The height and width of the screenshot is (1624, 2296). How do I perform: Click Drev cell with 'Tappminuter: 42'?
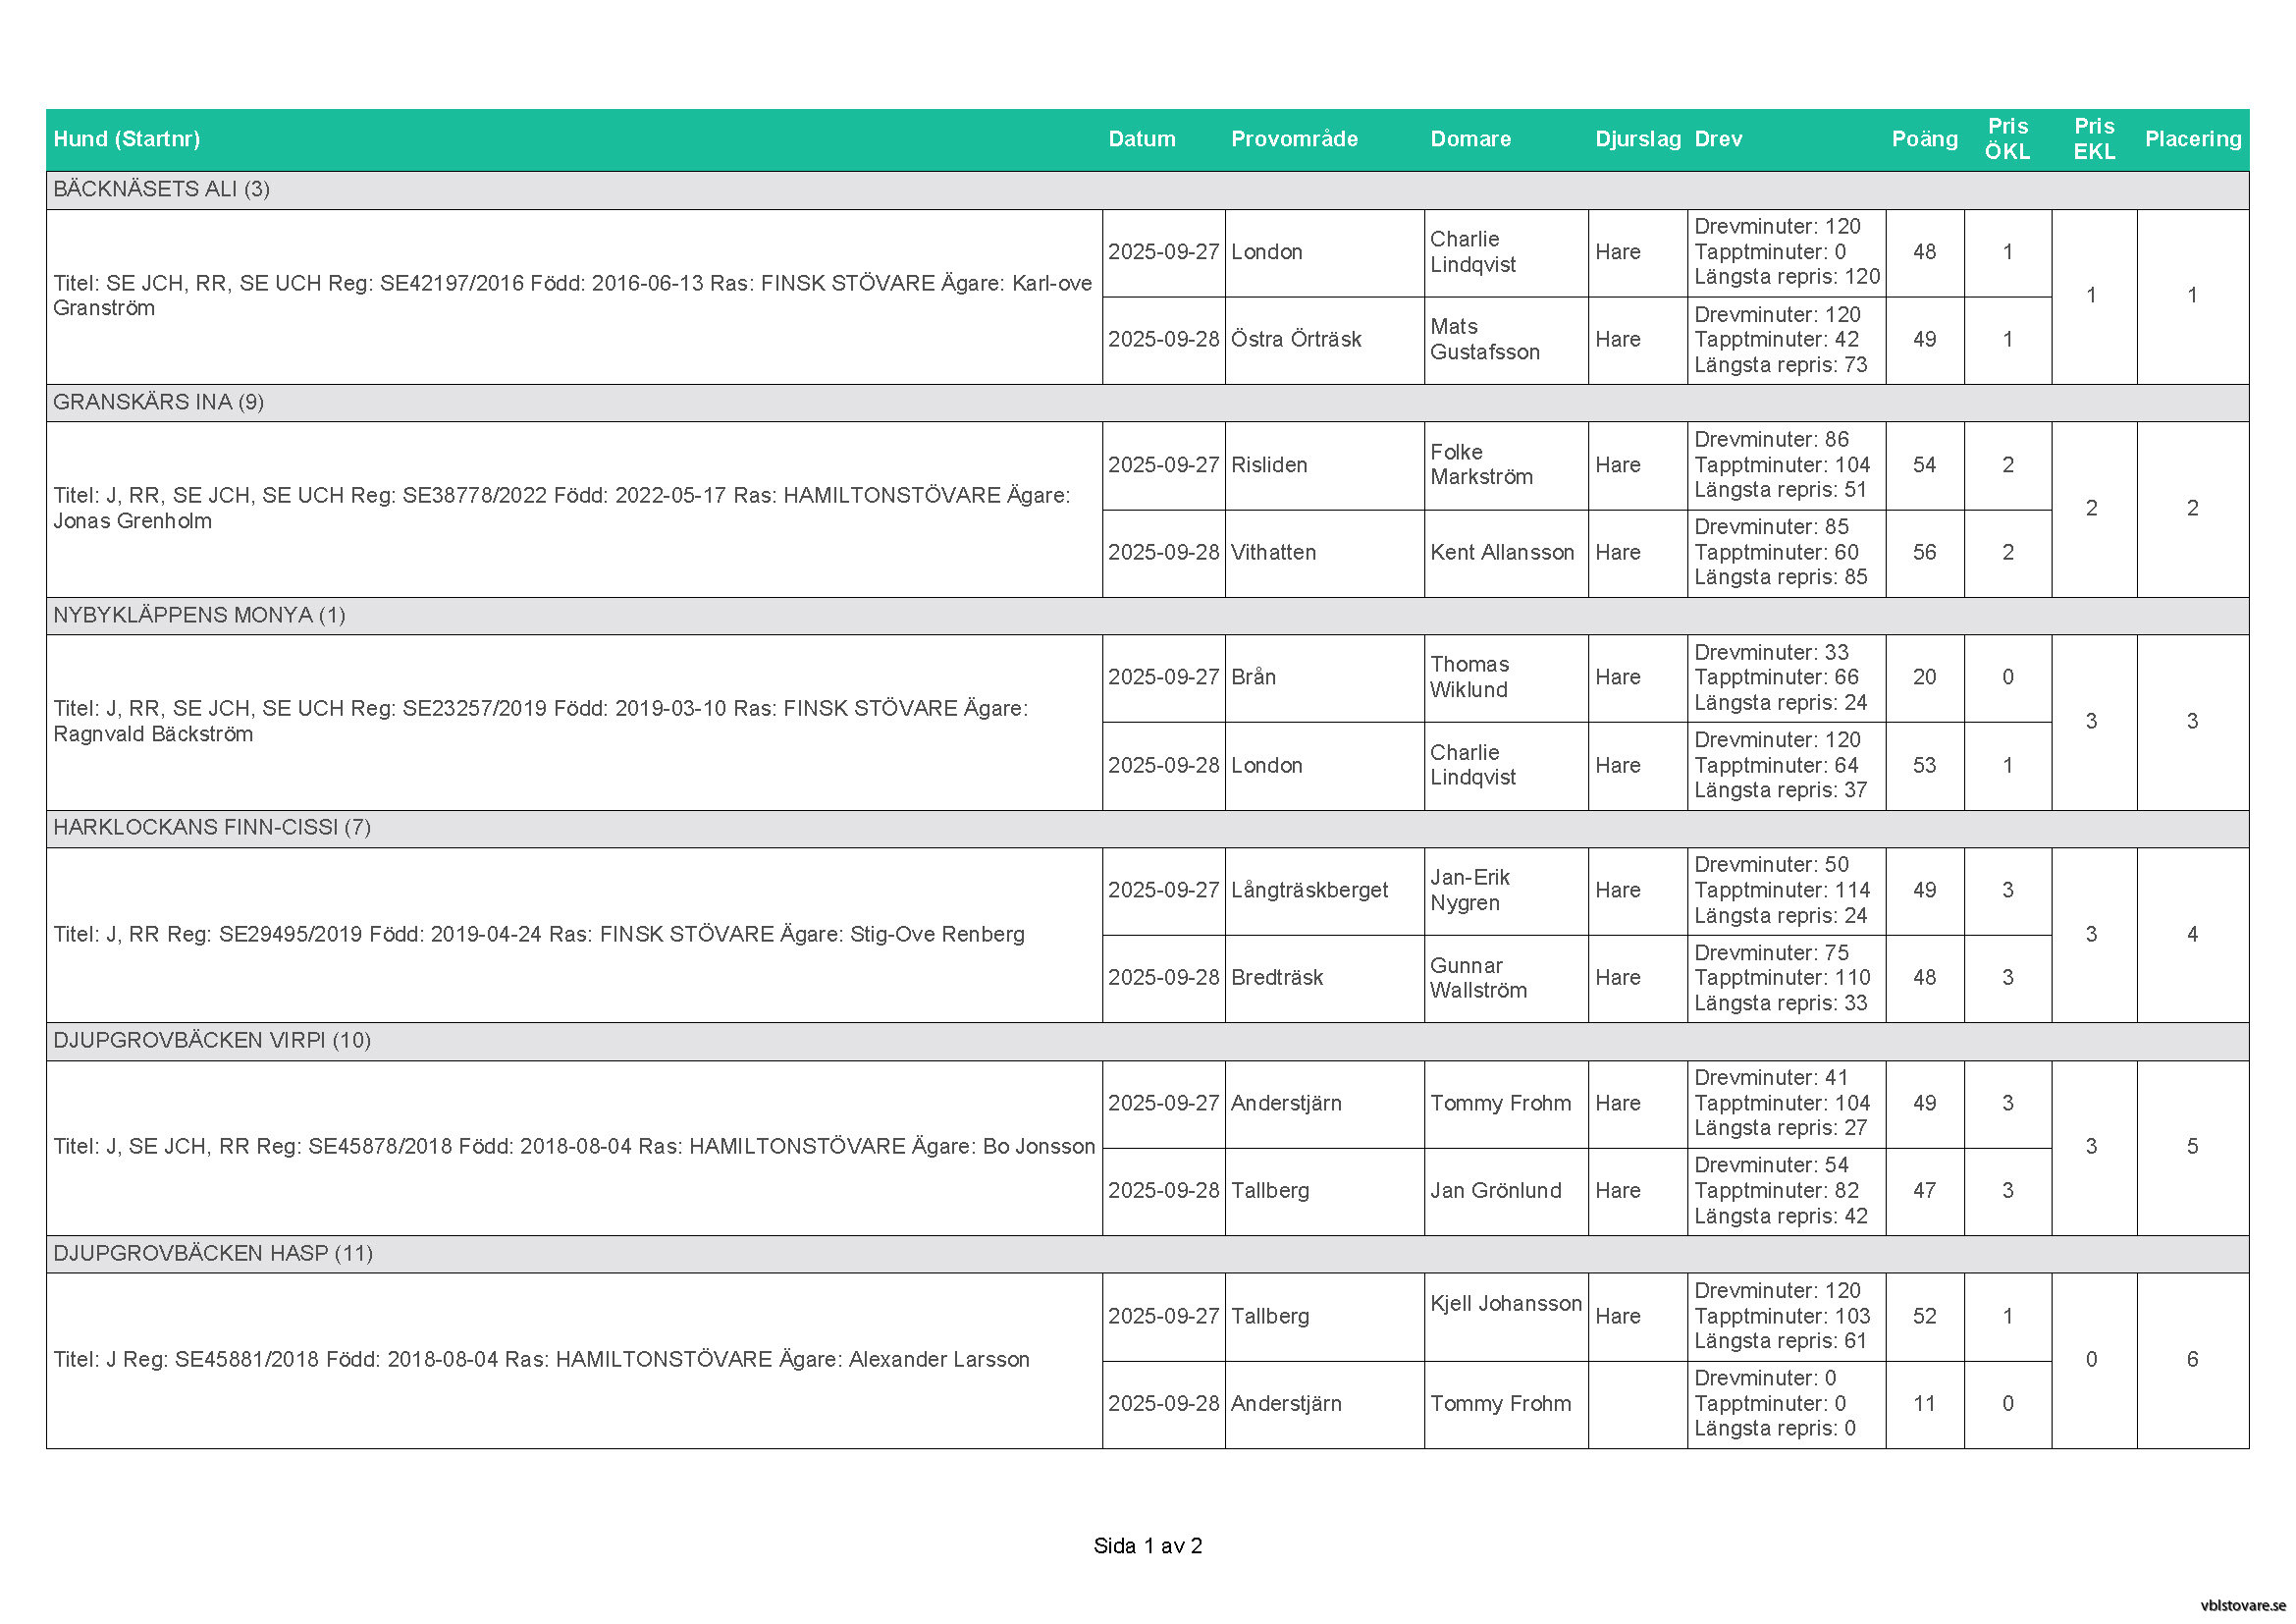click(1786, 341)
